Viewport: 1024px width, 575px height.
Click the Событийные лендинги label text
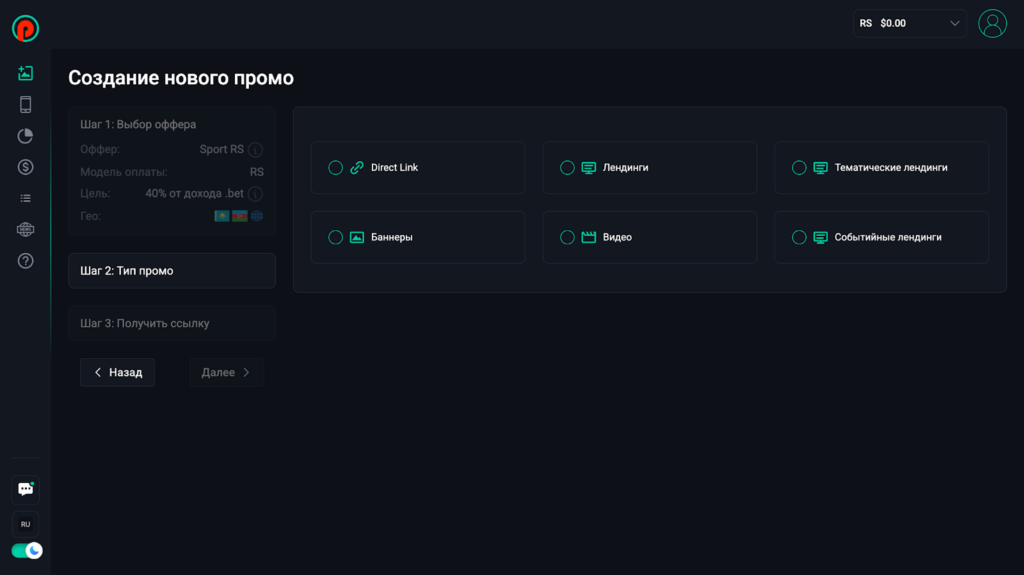[888, 237]
